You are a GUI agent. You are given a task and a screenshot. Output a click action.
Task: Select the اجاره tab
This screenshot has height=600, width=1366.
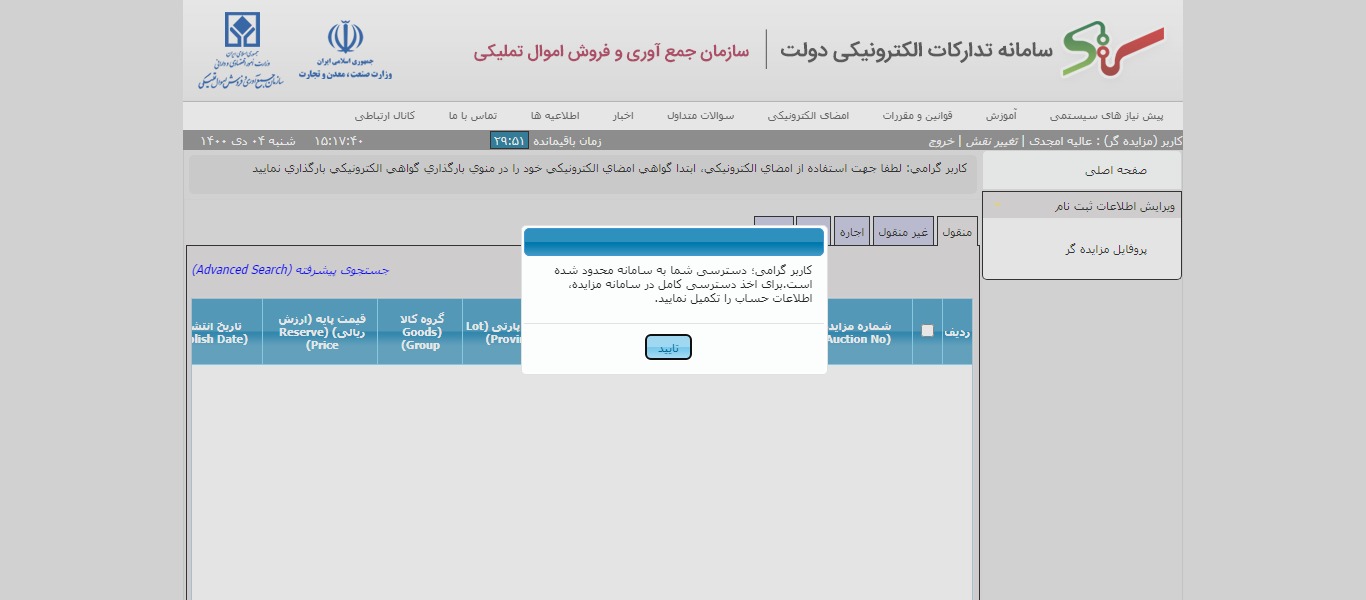tap(851, 232)
